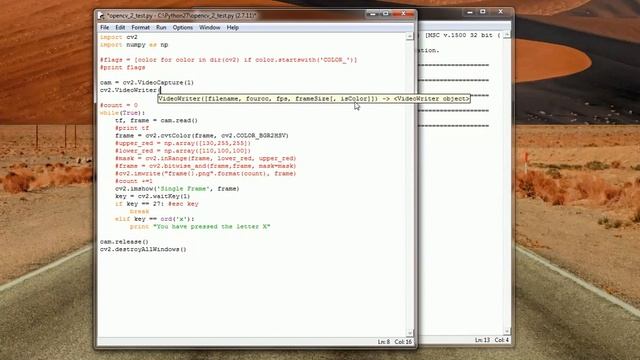The width and height of the screenshot is (640, 360).
Task: Click the '#upper_red = np.array' comment line
Action: pos(183,143)
